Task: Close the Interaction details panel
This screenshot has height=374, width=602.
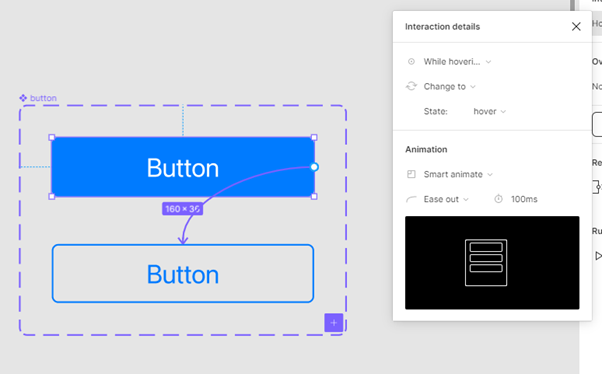Action: (x=576, y=26)
